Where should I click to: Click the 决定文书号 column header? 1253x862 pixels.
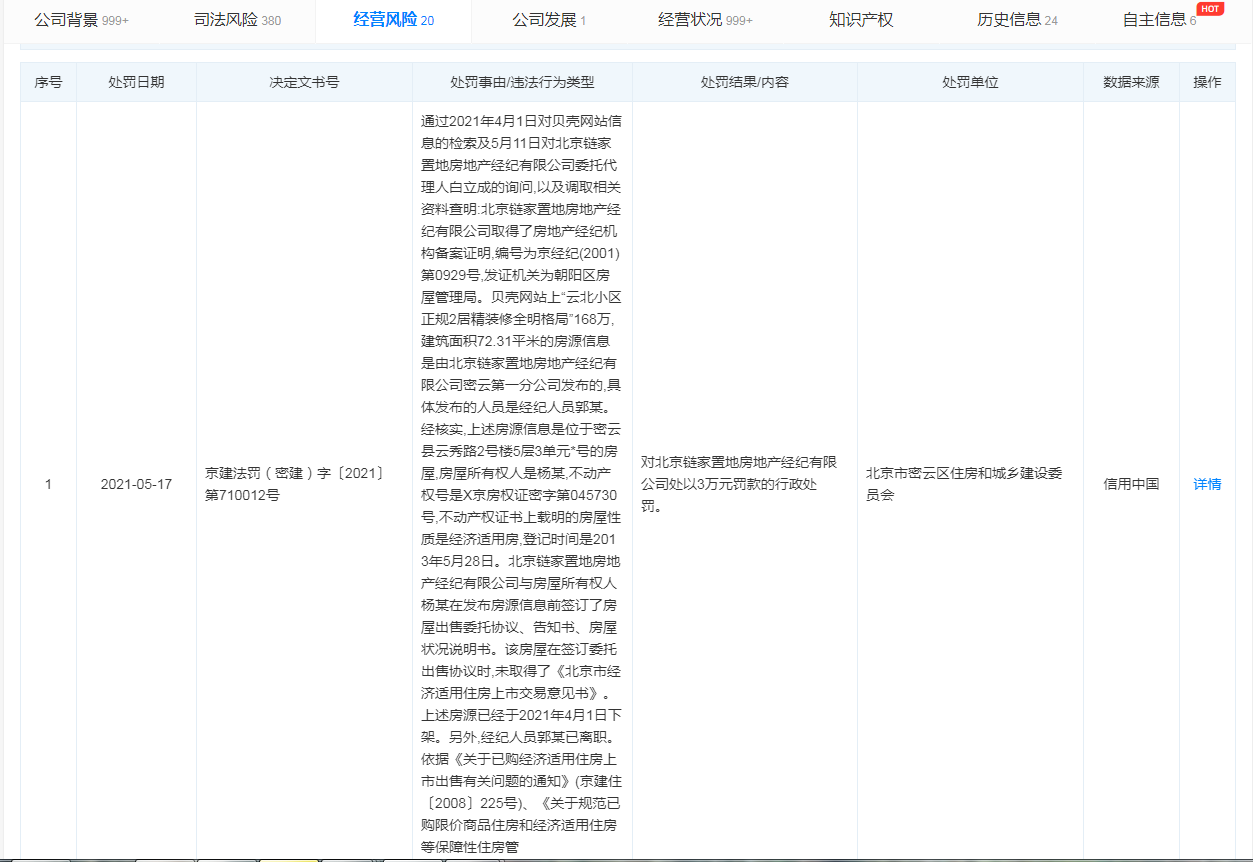[304, 82]
